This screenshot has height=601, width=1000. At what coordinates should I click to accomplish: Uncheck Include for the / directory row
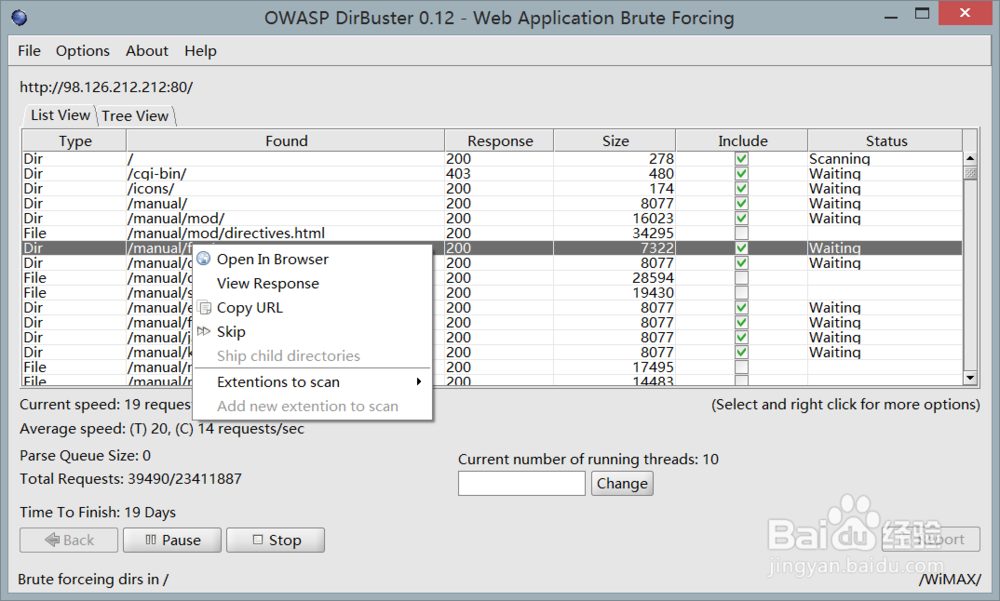click(x=741, y=159)
